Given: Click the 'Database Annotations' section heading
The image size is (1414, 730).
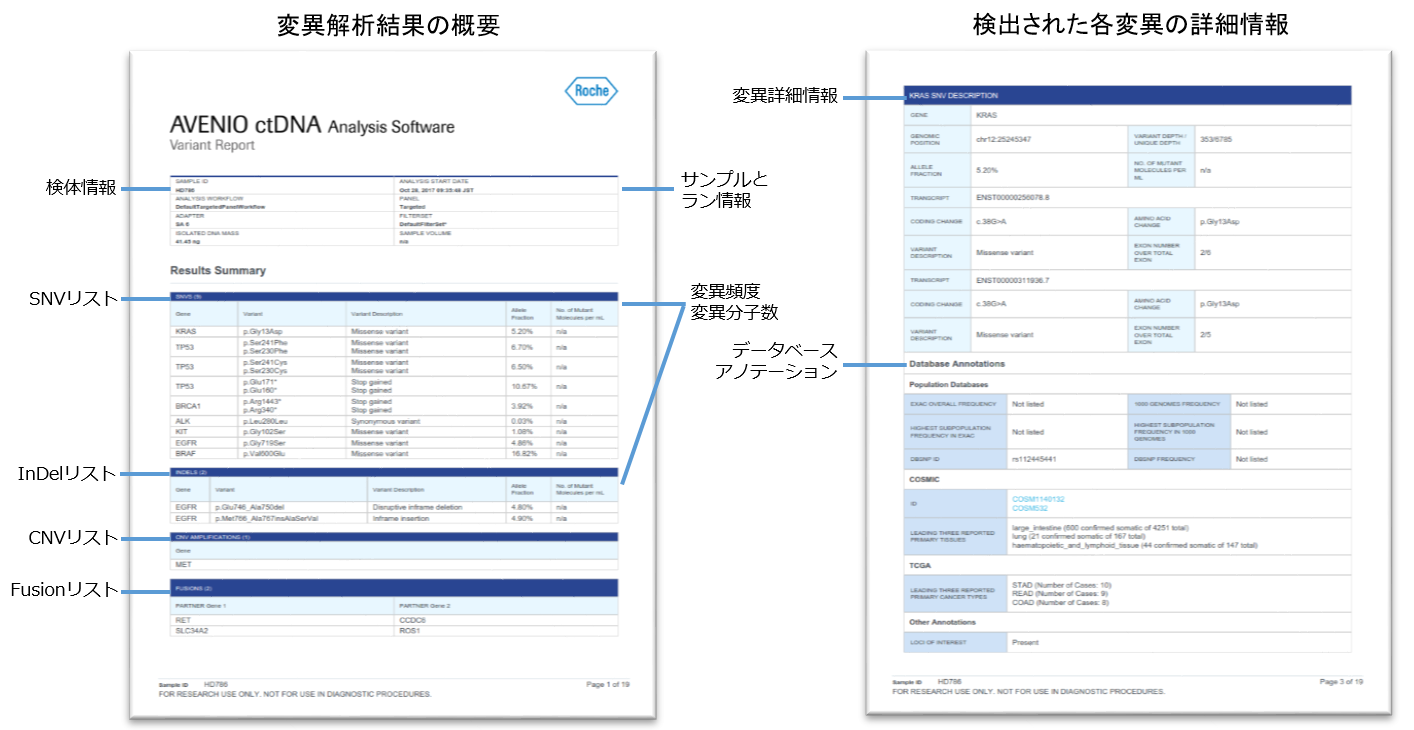Looking at the screenshot, I should [x=956, y=363].
